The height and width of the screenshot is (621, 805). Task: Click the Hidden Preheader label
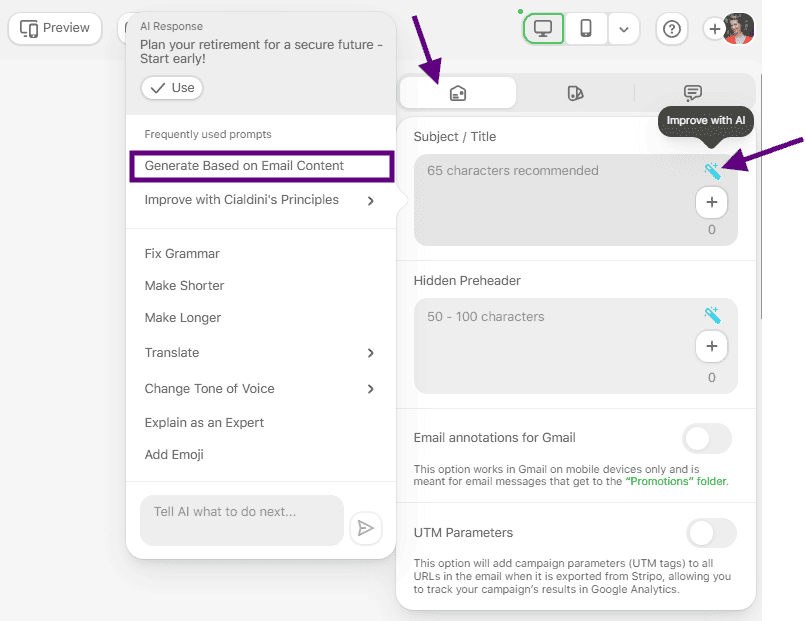click(467, 281)
